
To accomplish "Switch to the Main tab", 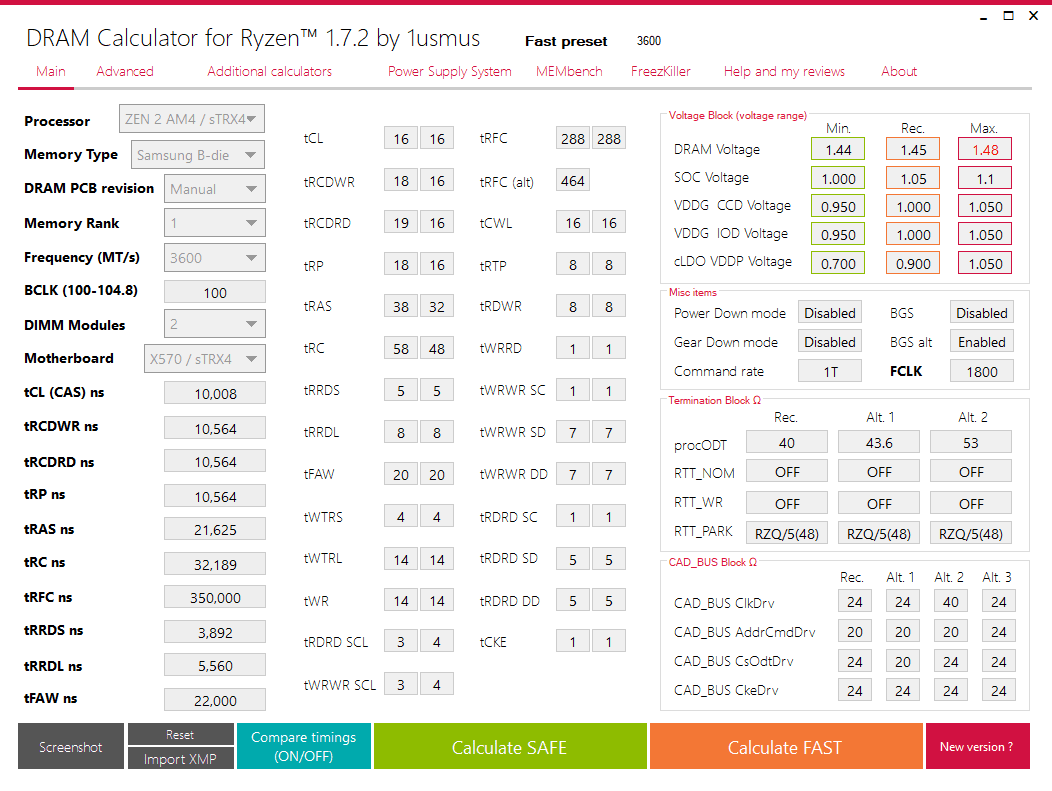I will (51, 71).
